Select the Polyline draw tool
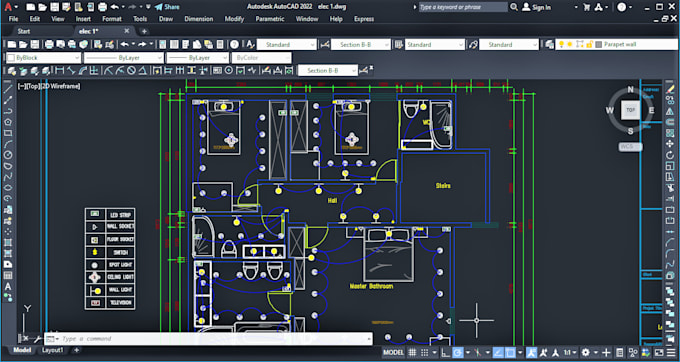Screen dimensions: 680x362 point(8,111)
